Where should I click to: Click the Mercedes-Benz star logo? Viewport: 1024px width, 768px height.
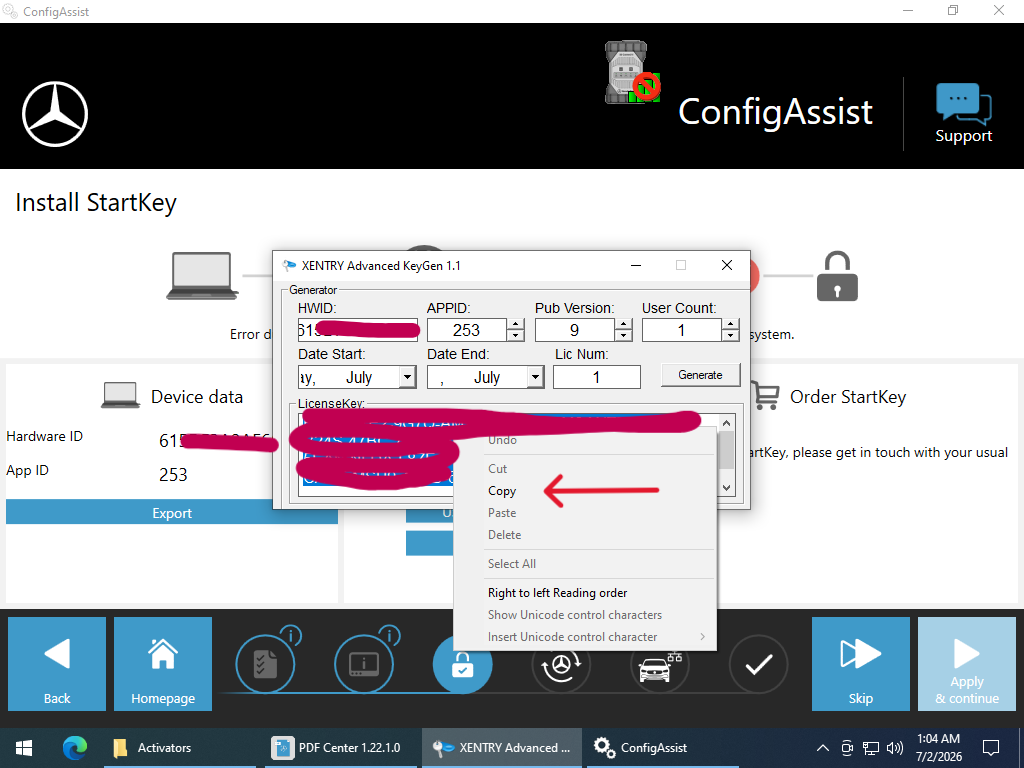click(x=55, y=114)
